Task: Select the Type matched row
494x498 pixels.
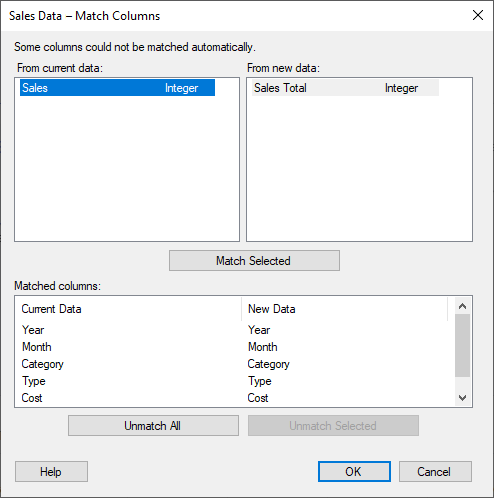Action: coord(235,381)
